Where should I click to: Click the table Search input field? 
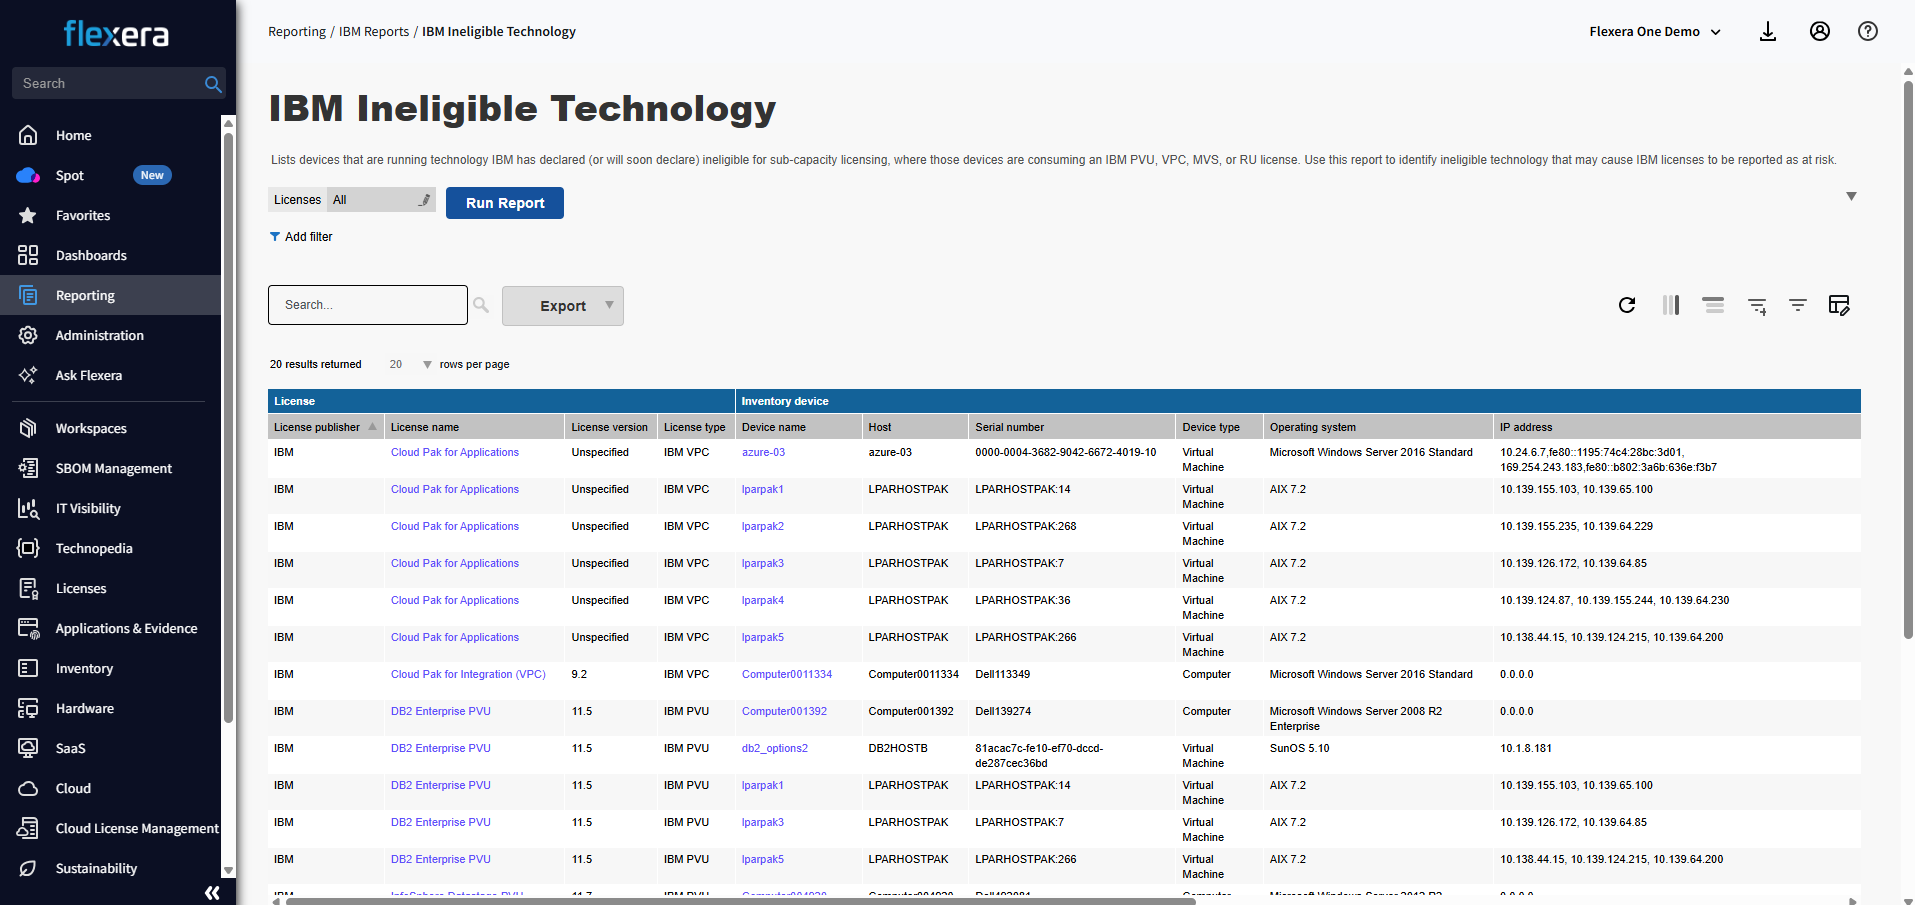tap(368, 305)
